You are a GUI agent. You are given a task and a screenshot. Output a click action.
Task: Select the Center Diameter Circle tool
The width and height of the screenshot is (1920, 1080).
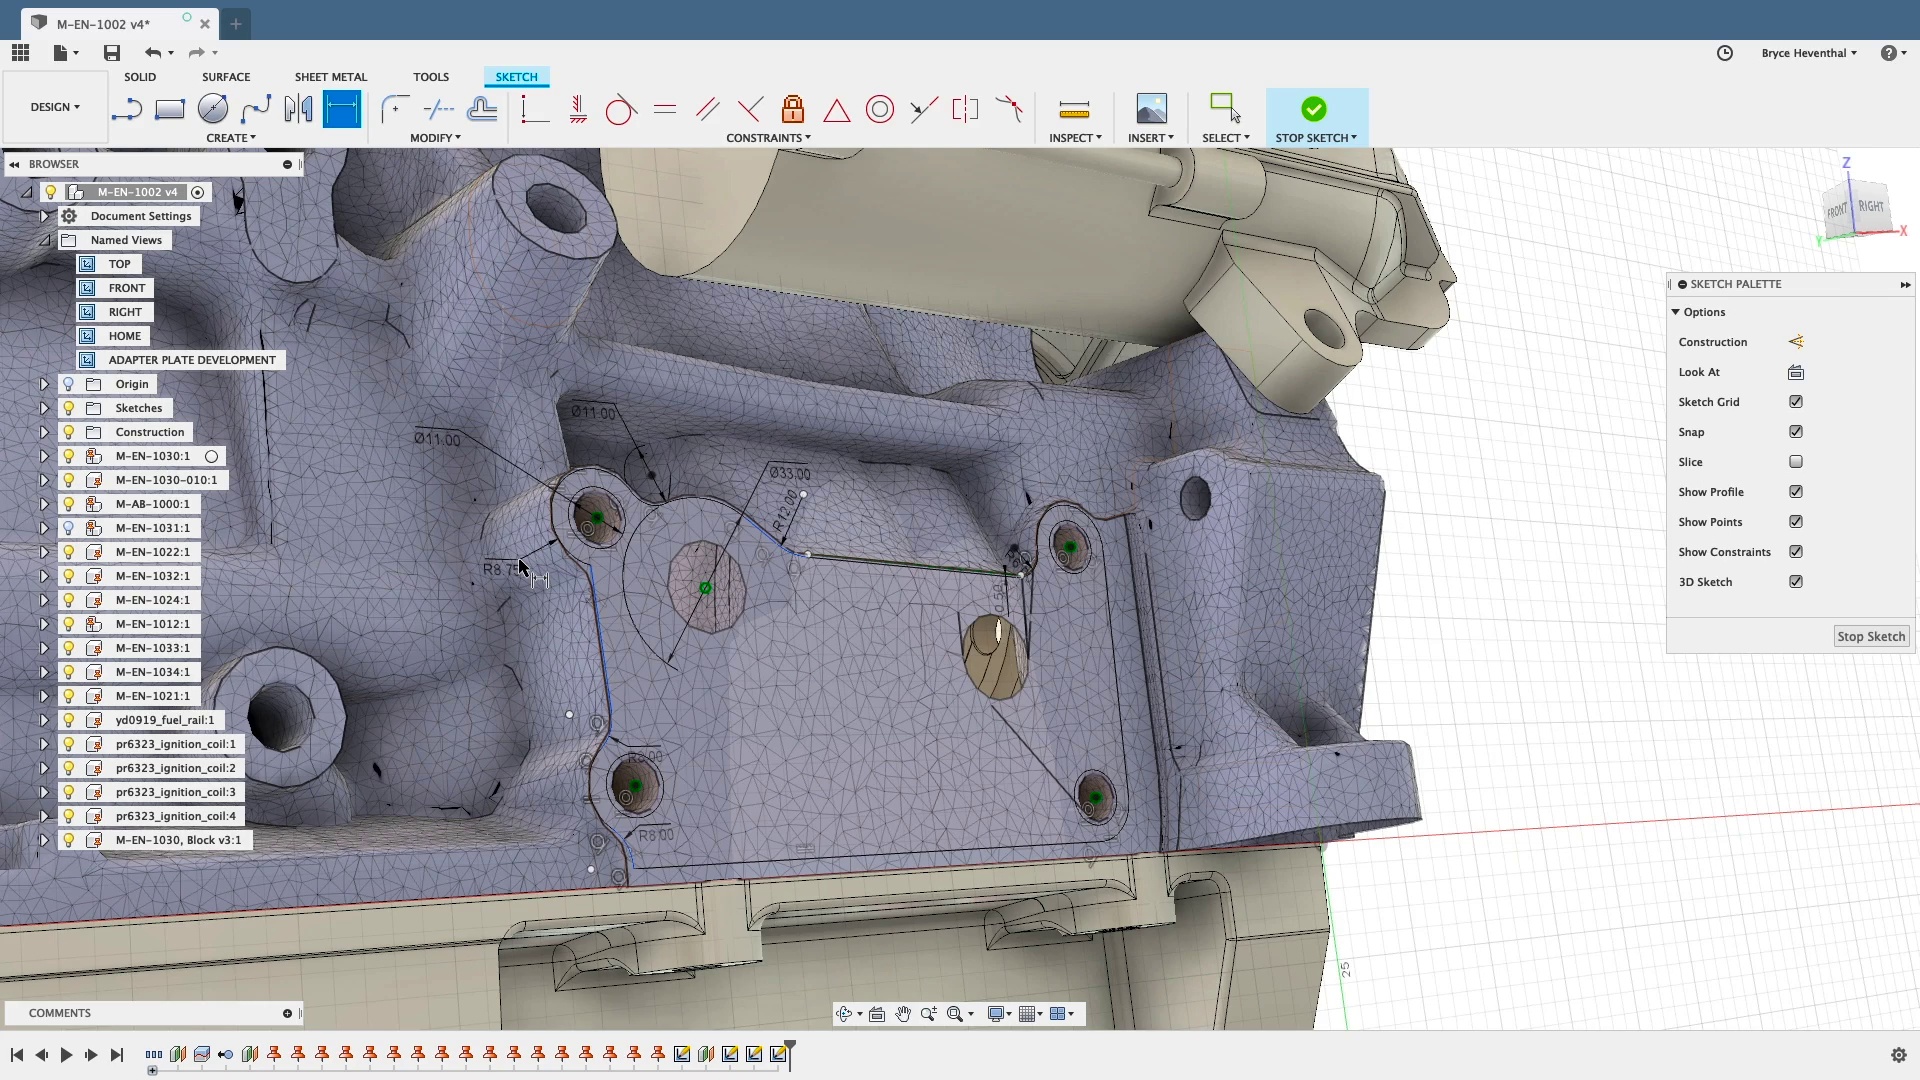coord(212,109)
